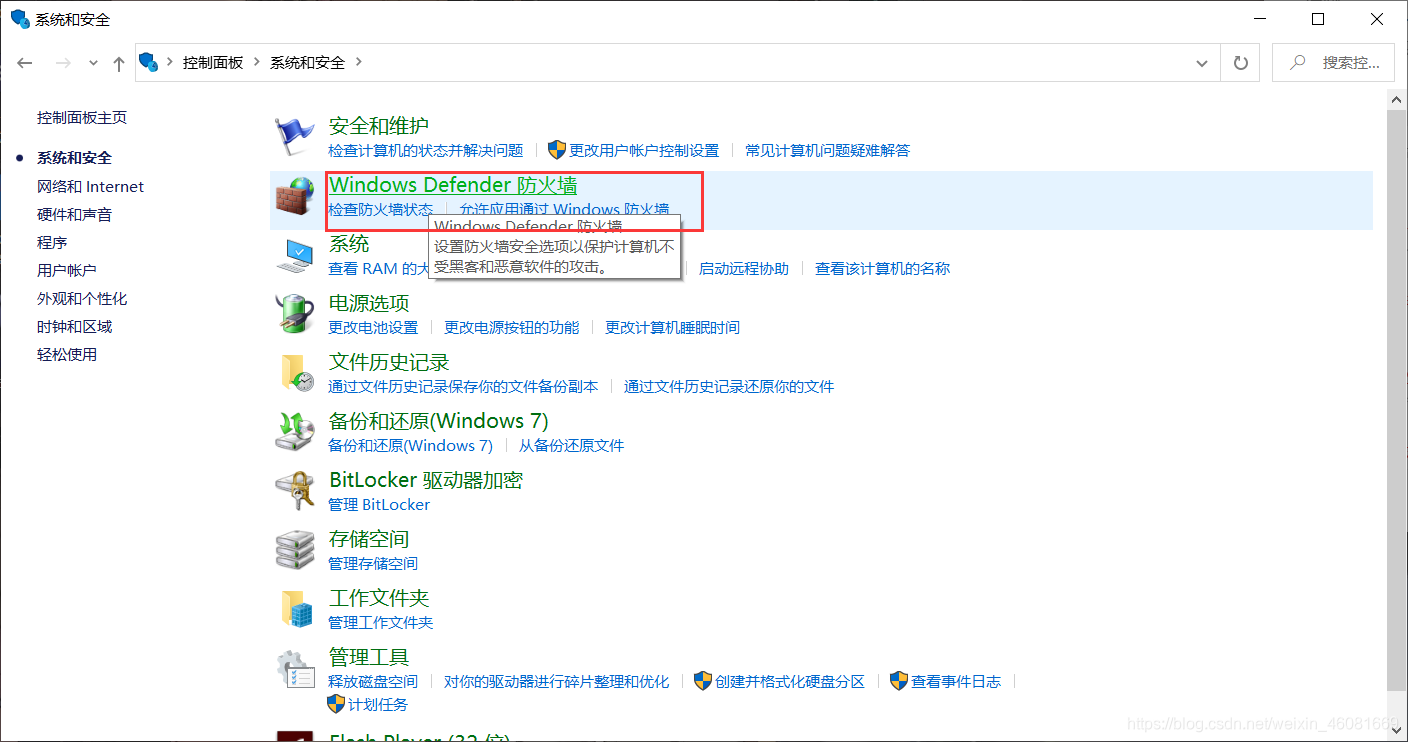
Task: Click 更改用户帐户控制设置 link
Action: point(644,150)
